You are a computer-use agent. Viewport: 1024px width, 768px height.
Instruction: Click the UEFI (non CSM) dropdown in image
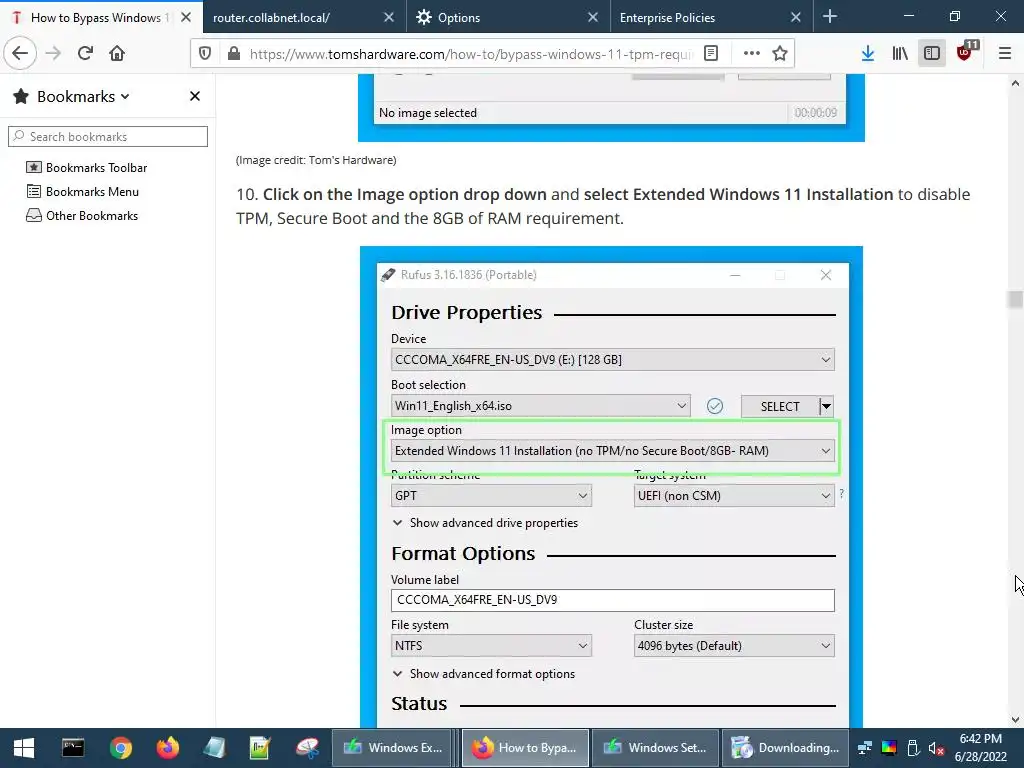click(x=734, y=496)
